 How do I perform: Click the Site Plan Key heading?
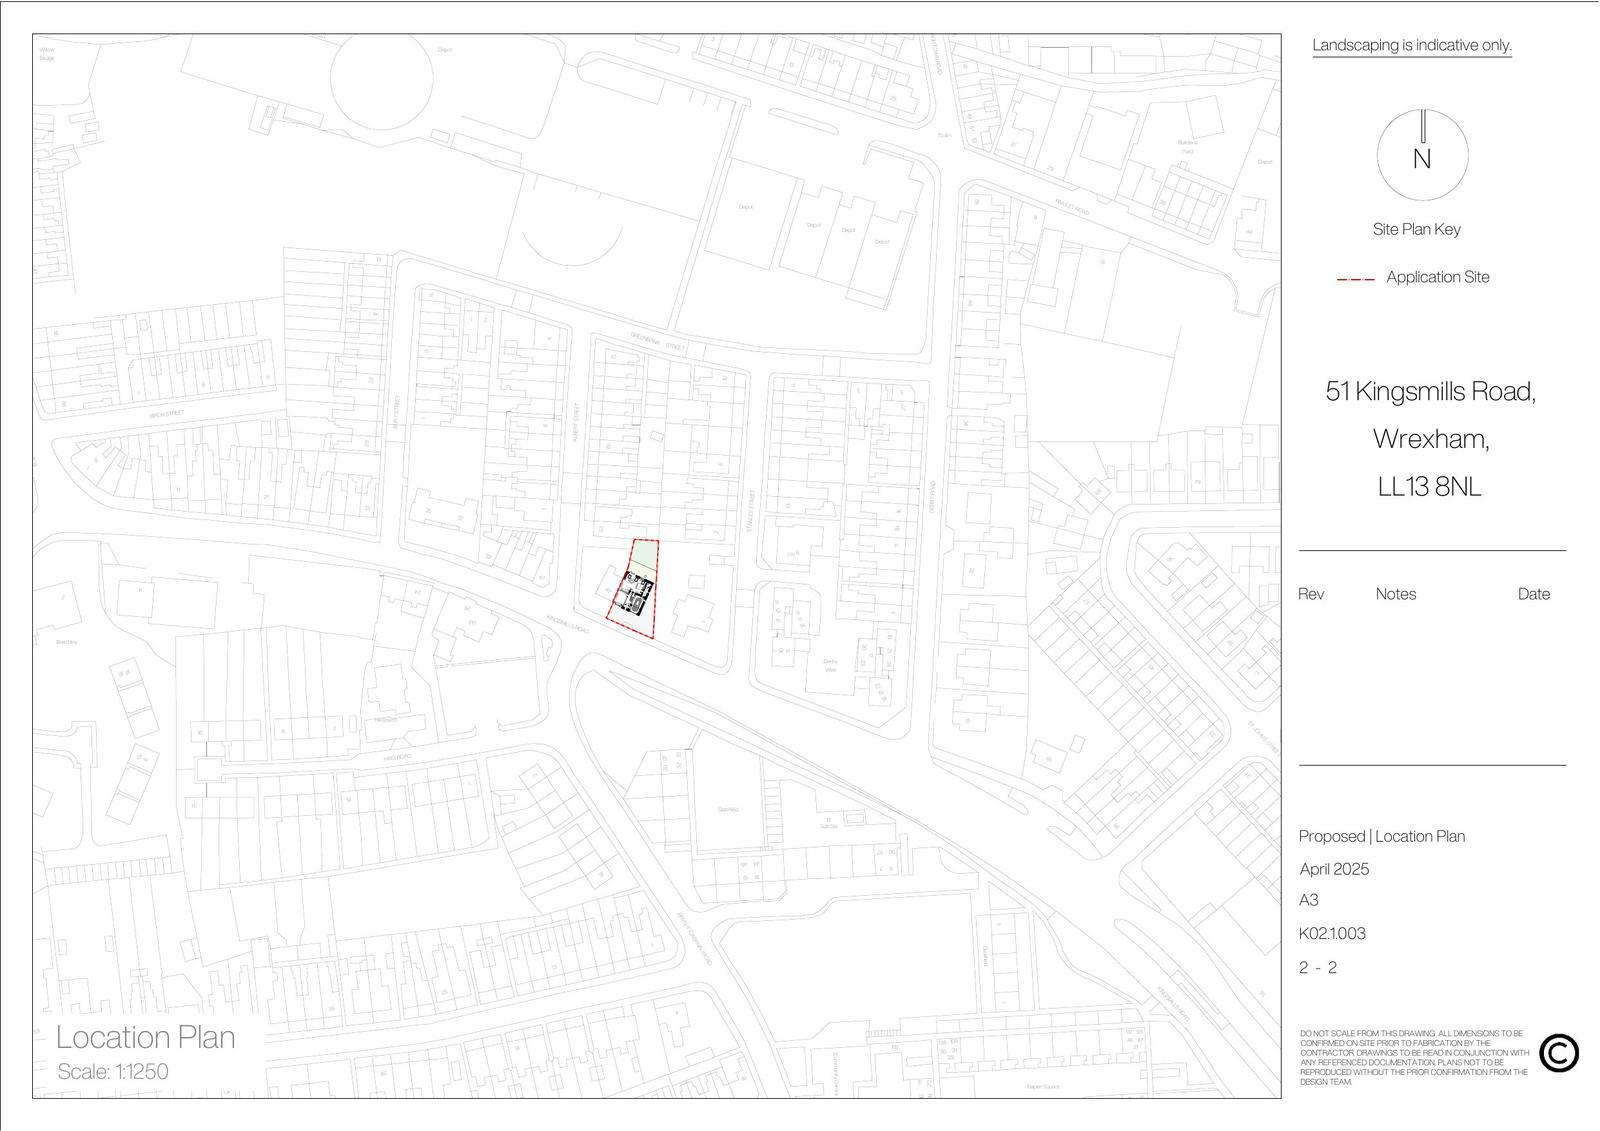[x=1416, y=230]
